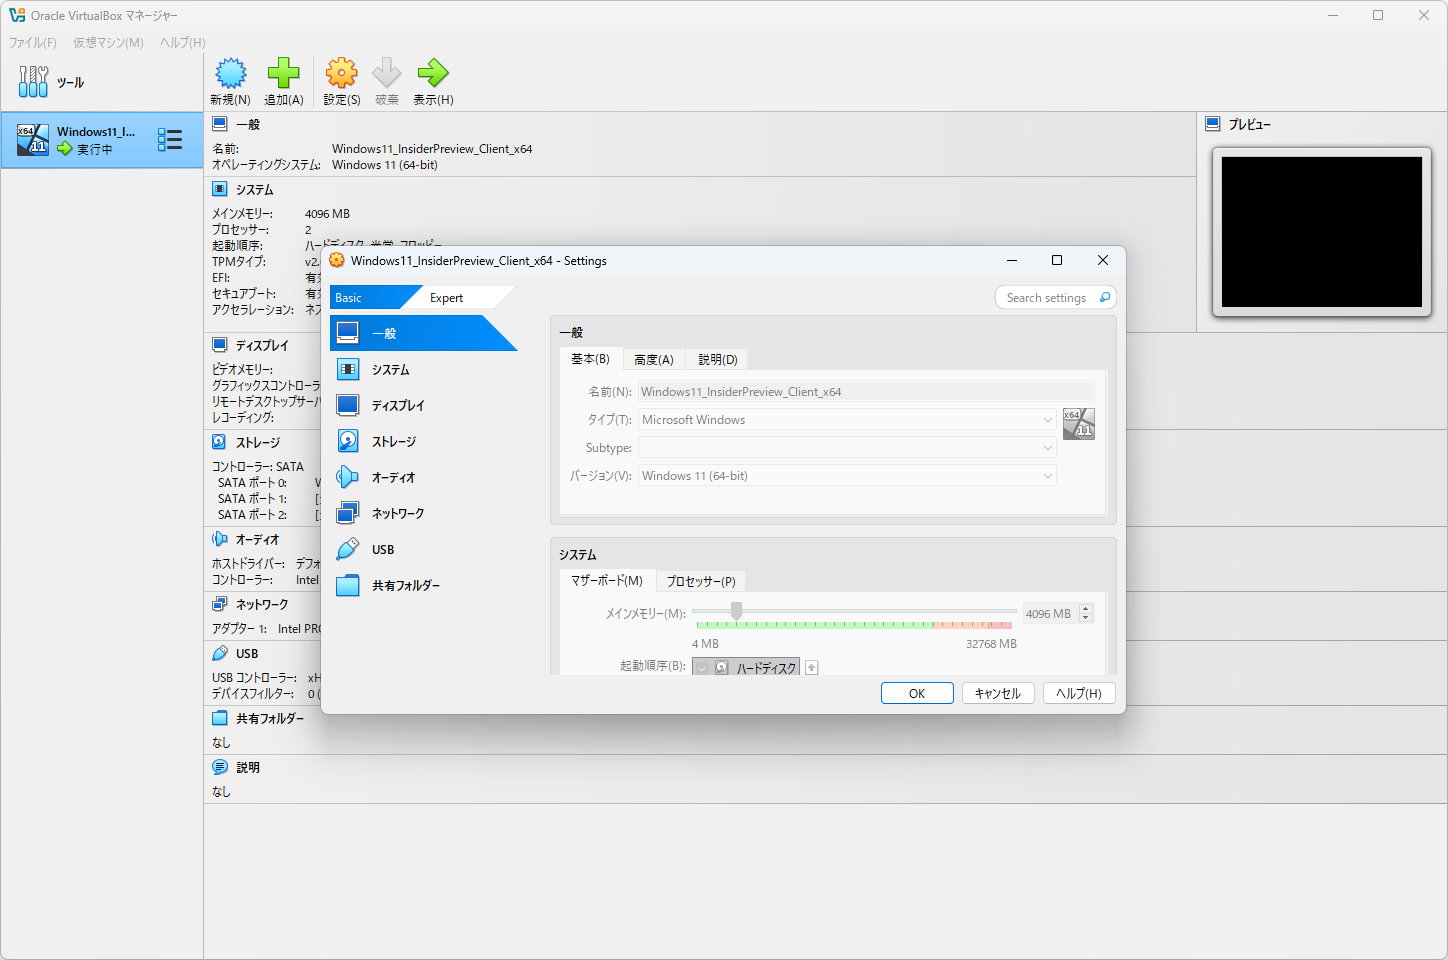Click the 一般 header in Manager details pane
The image size is (1448, 960).
click(248, 124)
